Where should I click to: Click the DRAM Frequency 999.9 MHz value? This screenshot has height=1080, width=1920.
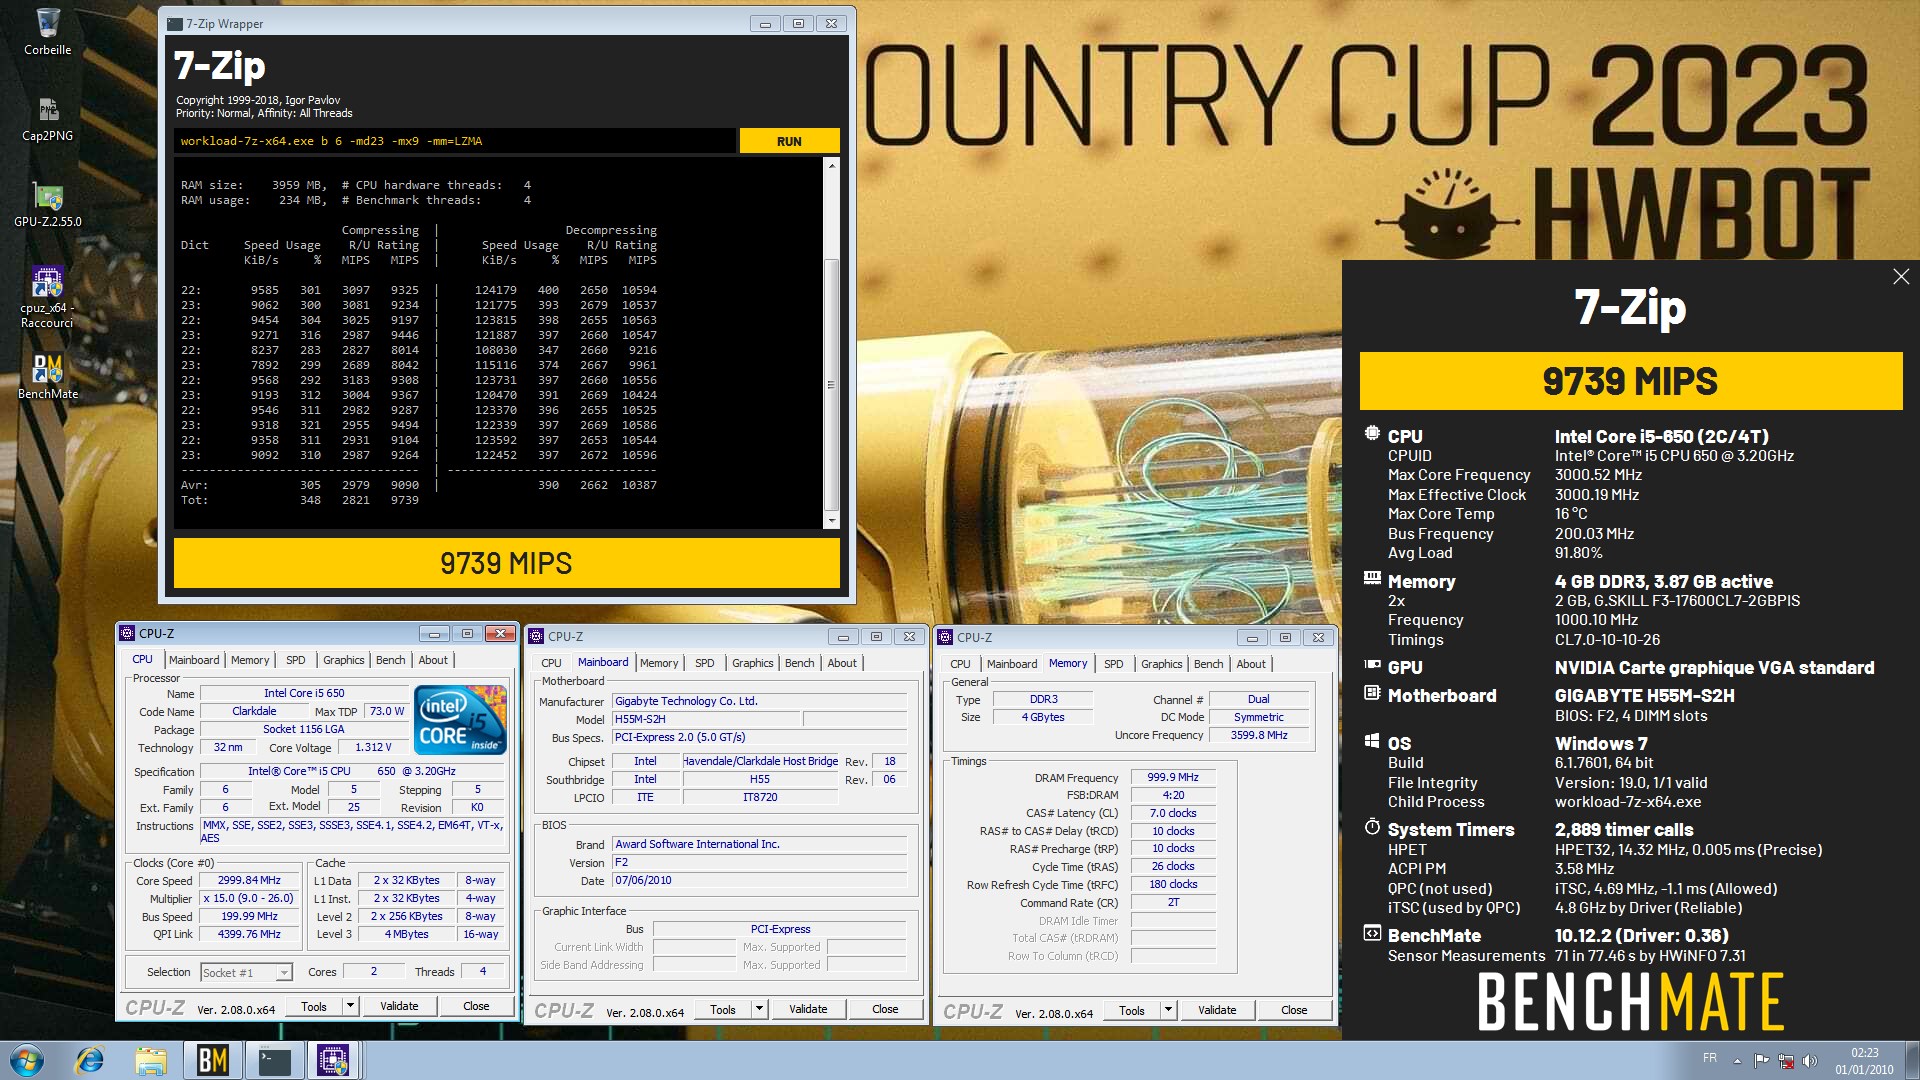point(1173,777)
